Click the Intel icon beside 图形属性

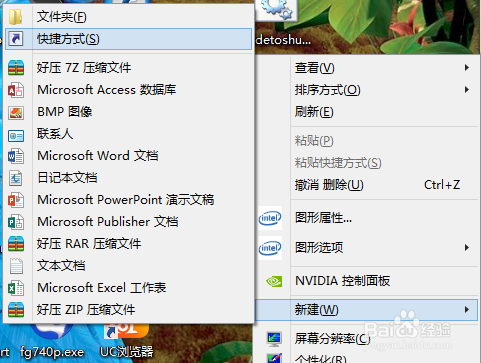(x=270, y=218)
